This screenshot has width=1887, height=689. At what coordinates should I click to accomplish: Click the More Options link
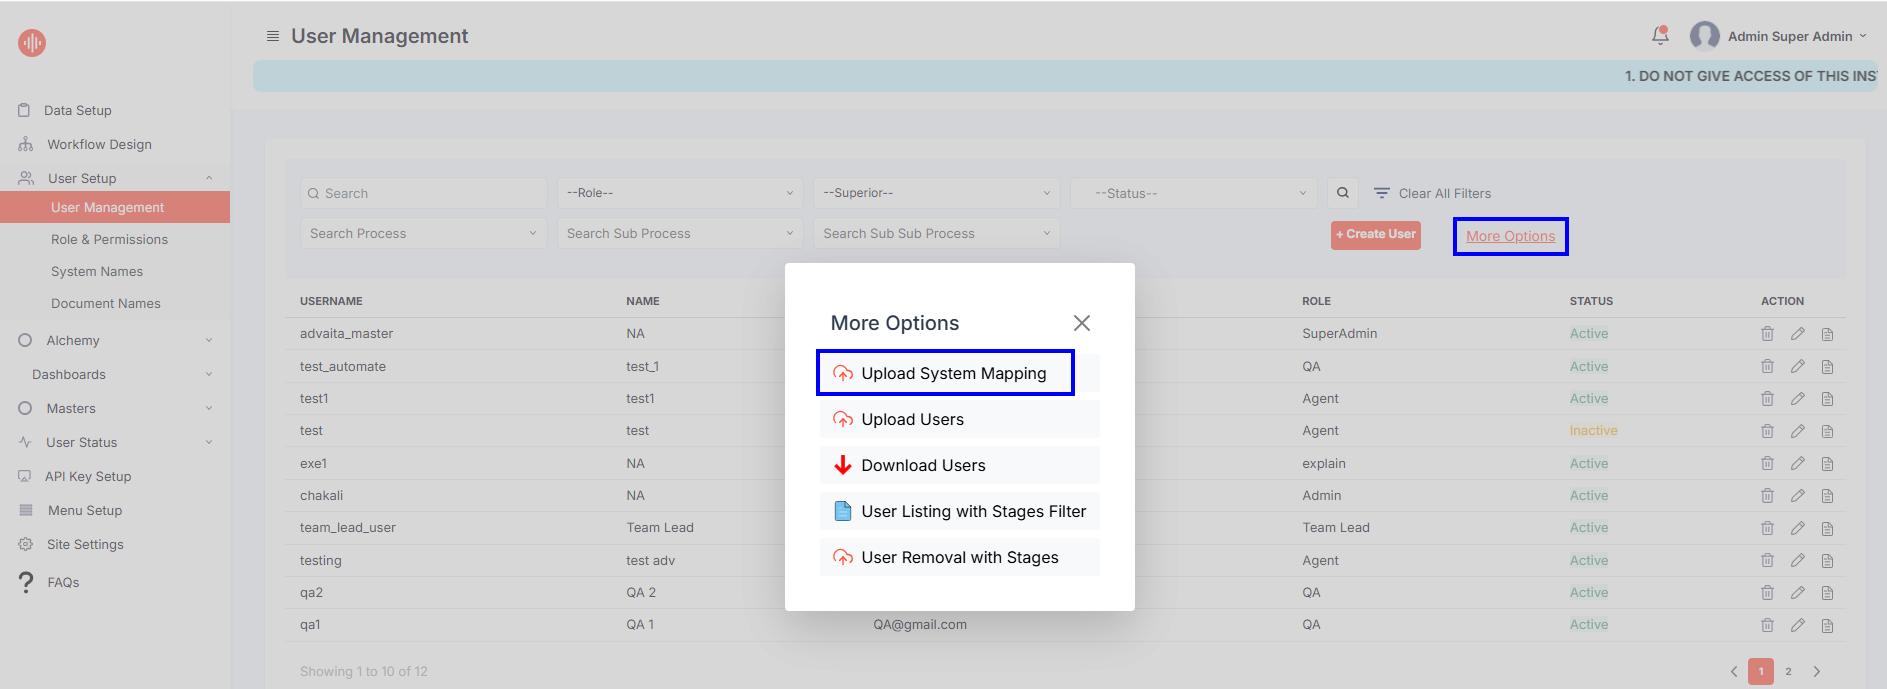point(1510,236)
